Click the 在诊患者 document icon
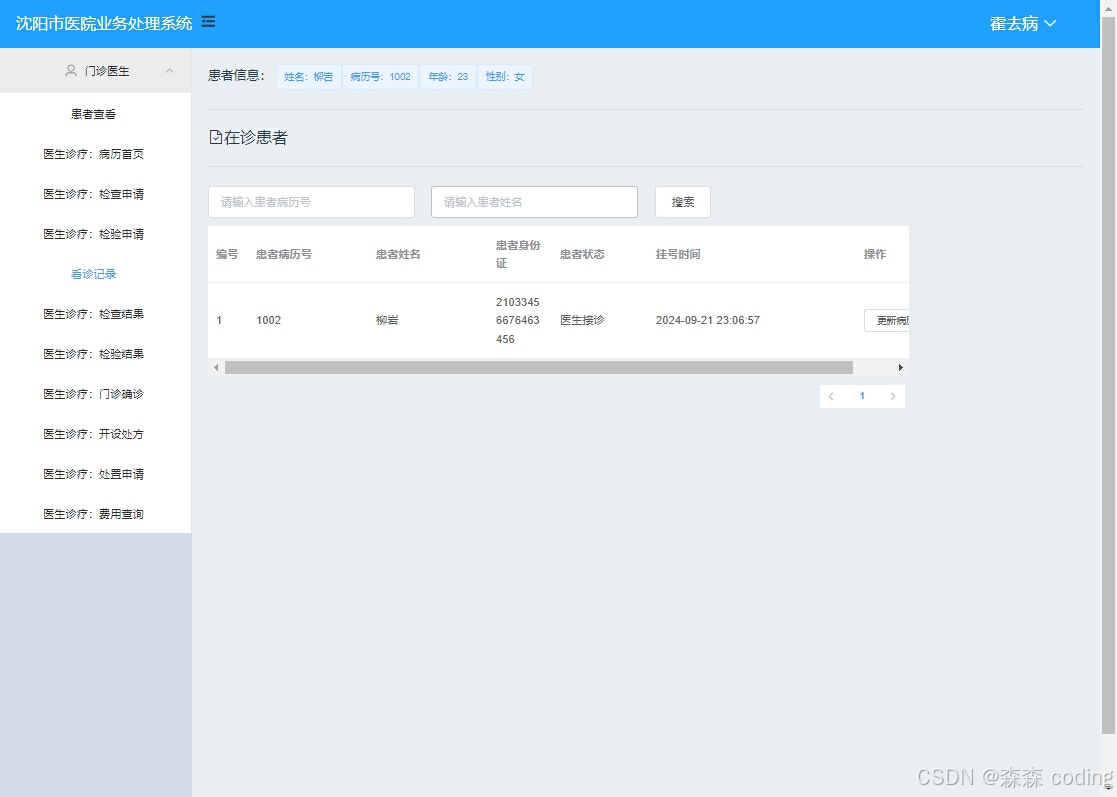 point(215,137)
